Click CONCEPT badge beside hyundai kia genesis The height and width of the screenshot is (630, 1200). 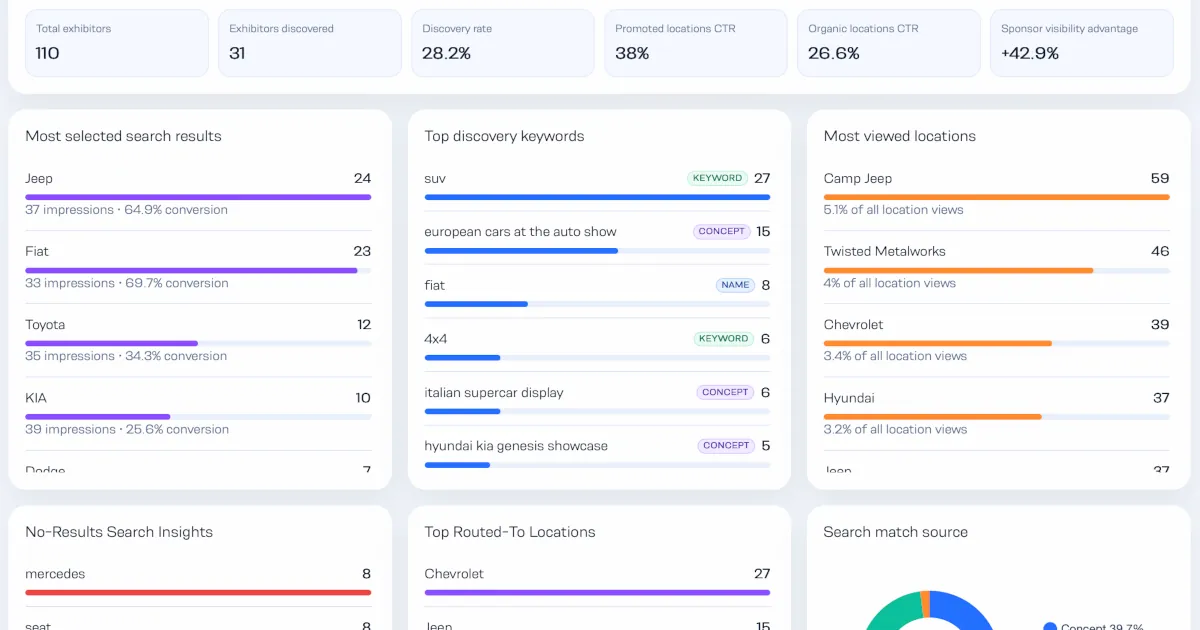point(725,445)
